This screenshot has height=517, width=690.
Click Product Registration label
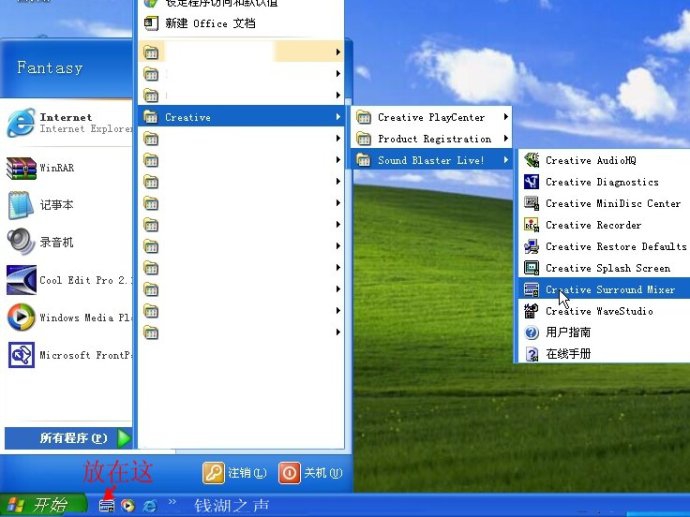[434, 139]
